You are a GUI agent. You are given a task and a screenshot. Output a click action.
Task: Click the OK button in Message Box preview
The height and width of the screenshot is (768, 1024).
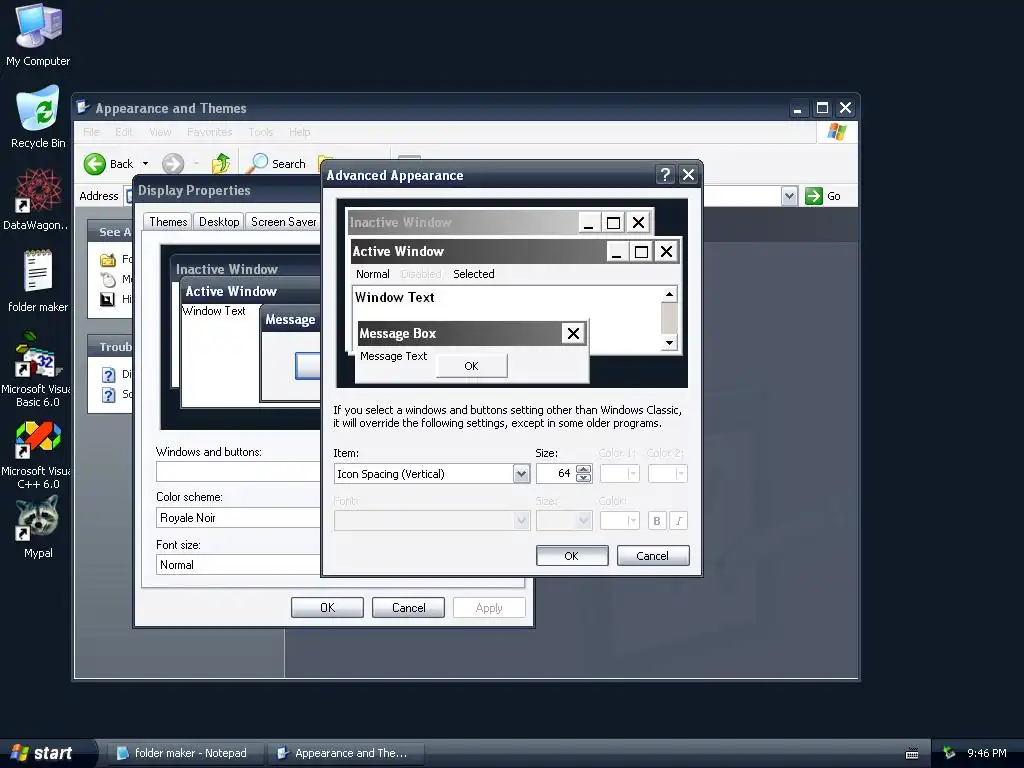(472, 366)
